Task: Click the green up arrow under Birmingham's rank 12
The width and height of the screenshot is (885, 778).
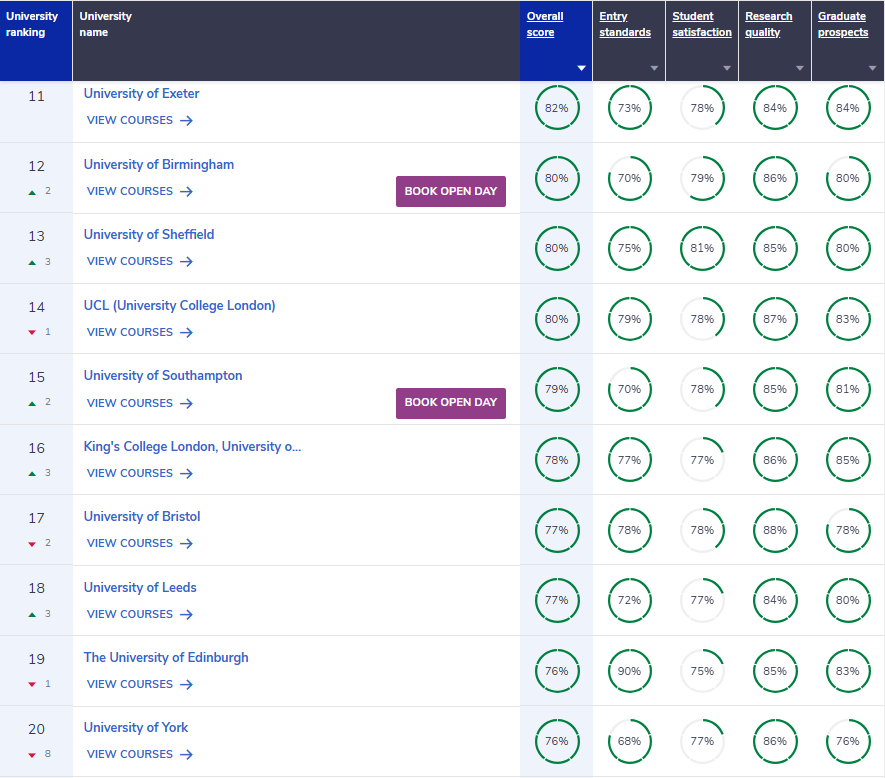Action: pos(32,193)
